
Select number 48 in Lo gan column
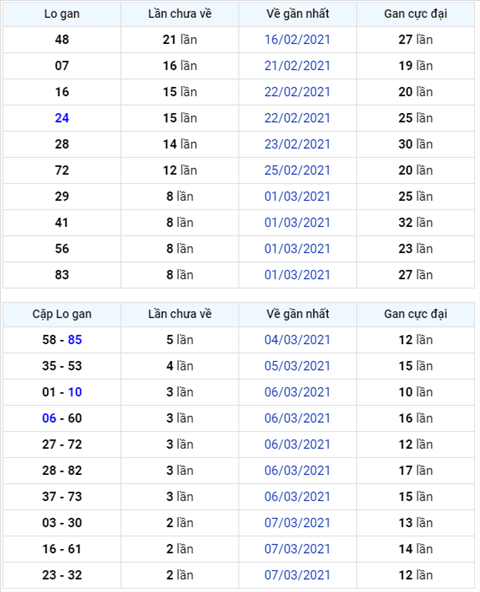pyautogui.click(x=62, y=40)
